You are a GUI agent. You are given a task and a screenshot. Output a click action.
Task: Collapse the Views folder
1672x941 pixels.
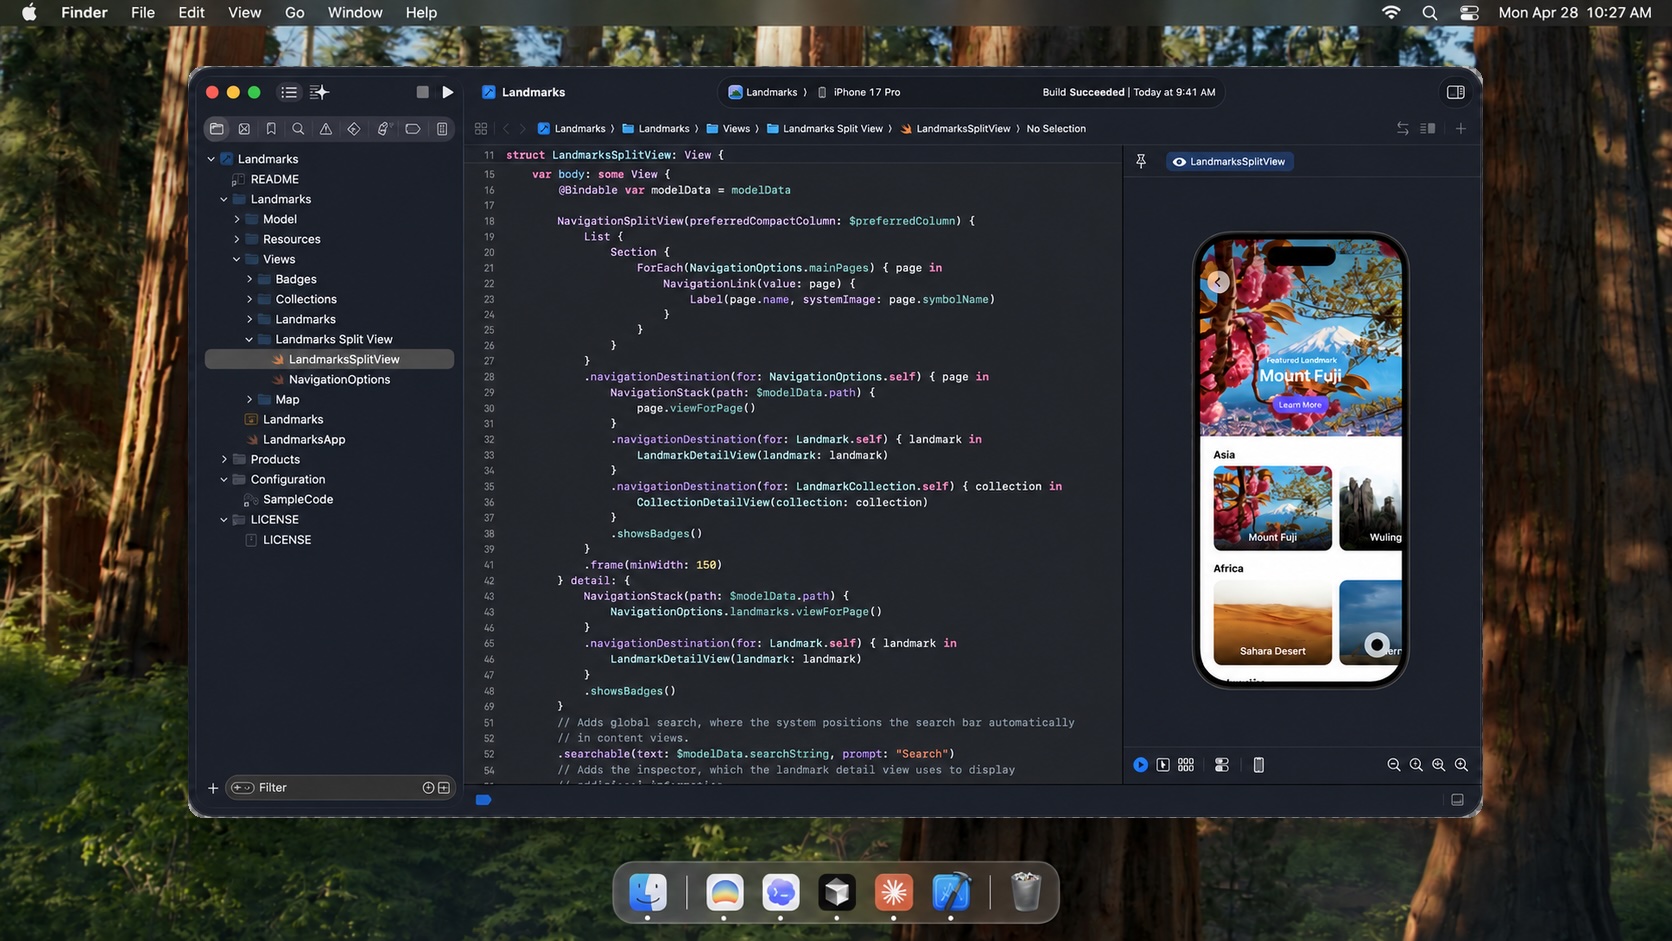click(x=237, y=259)
